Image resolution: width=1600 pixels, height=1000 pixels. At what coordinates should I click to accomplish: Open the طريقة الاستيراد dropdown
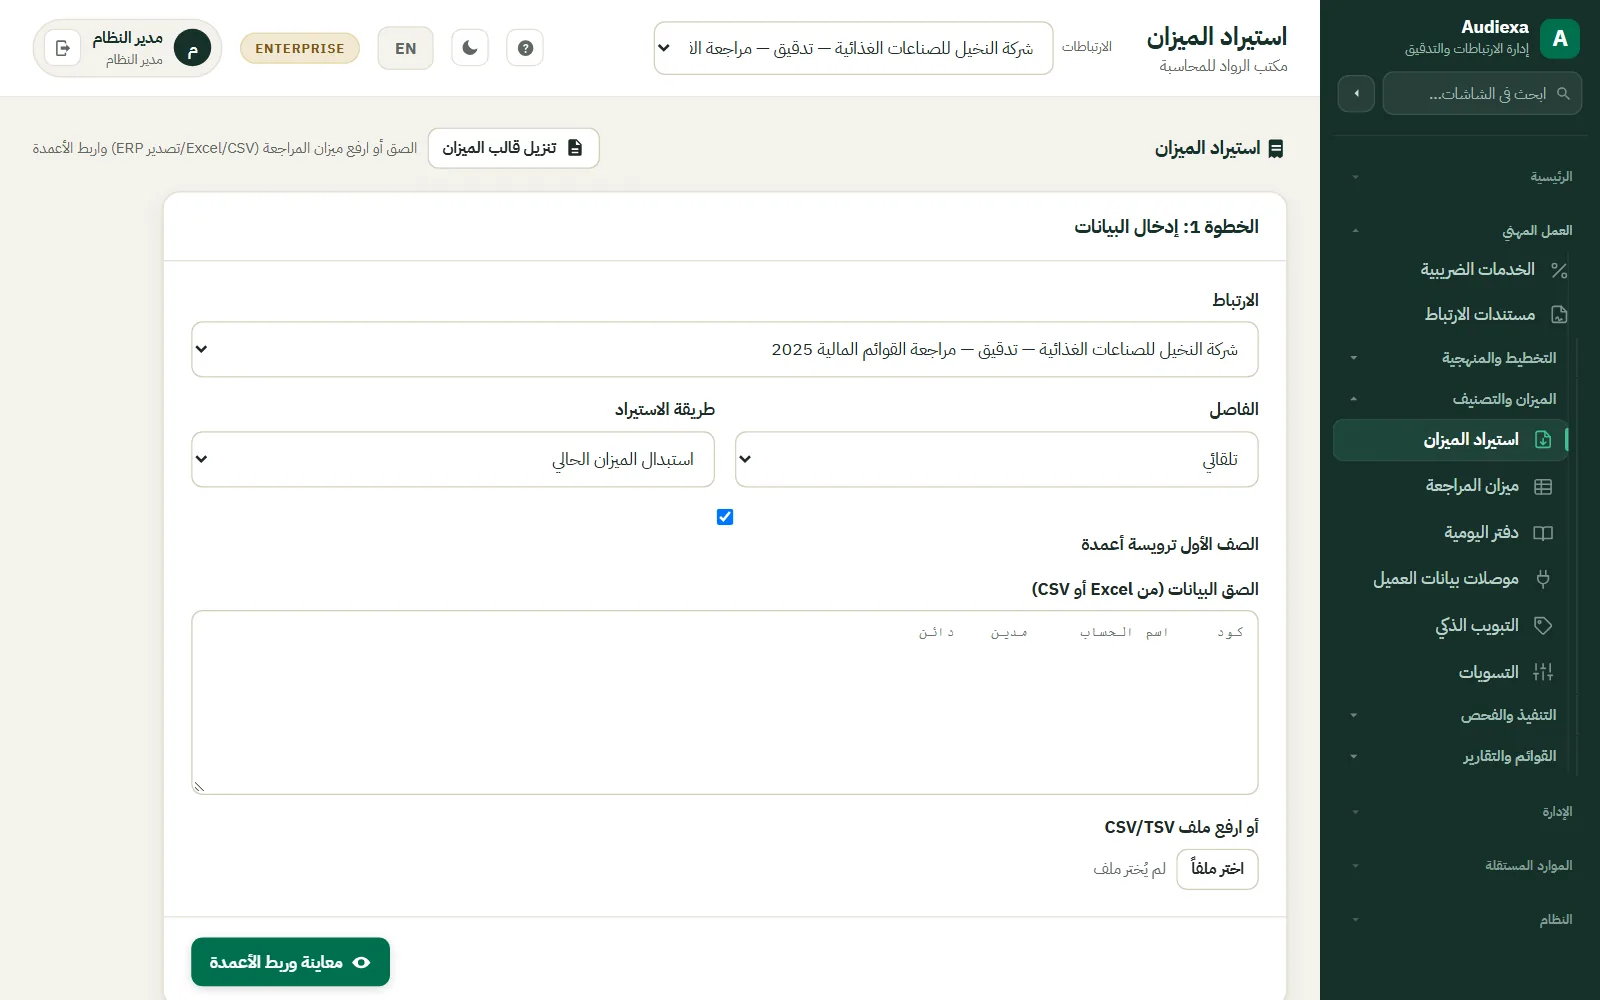click(453, 459)
